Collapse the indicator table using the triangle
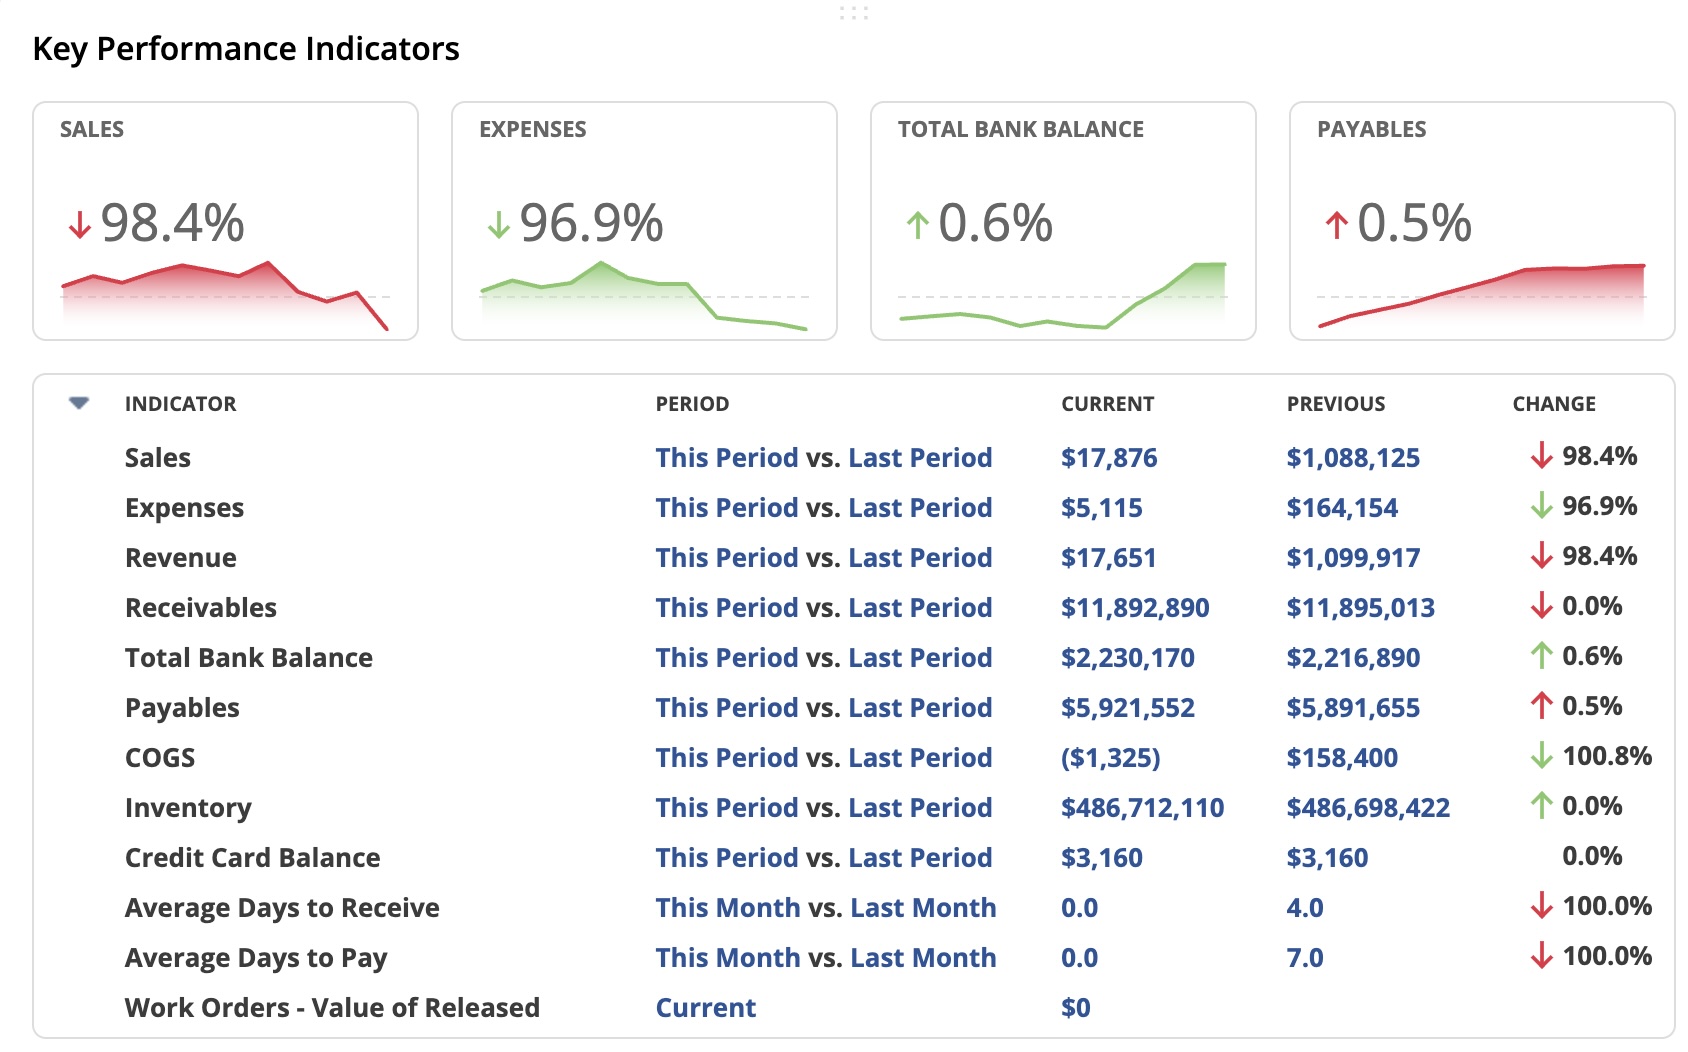The width and height of the screenshot is (1688, 1052). click(x=79, y=403)
